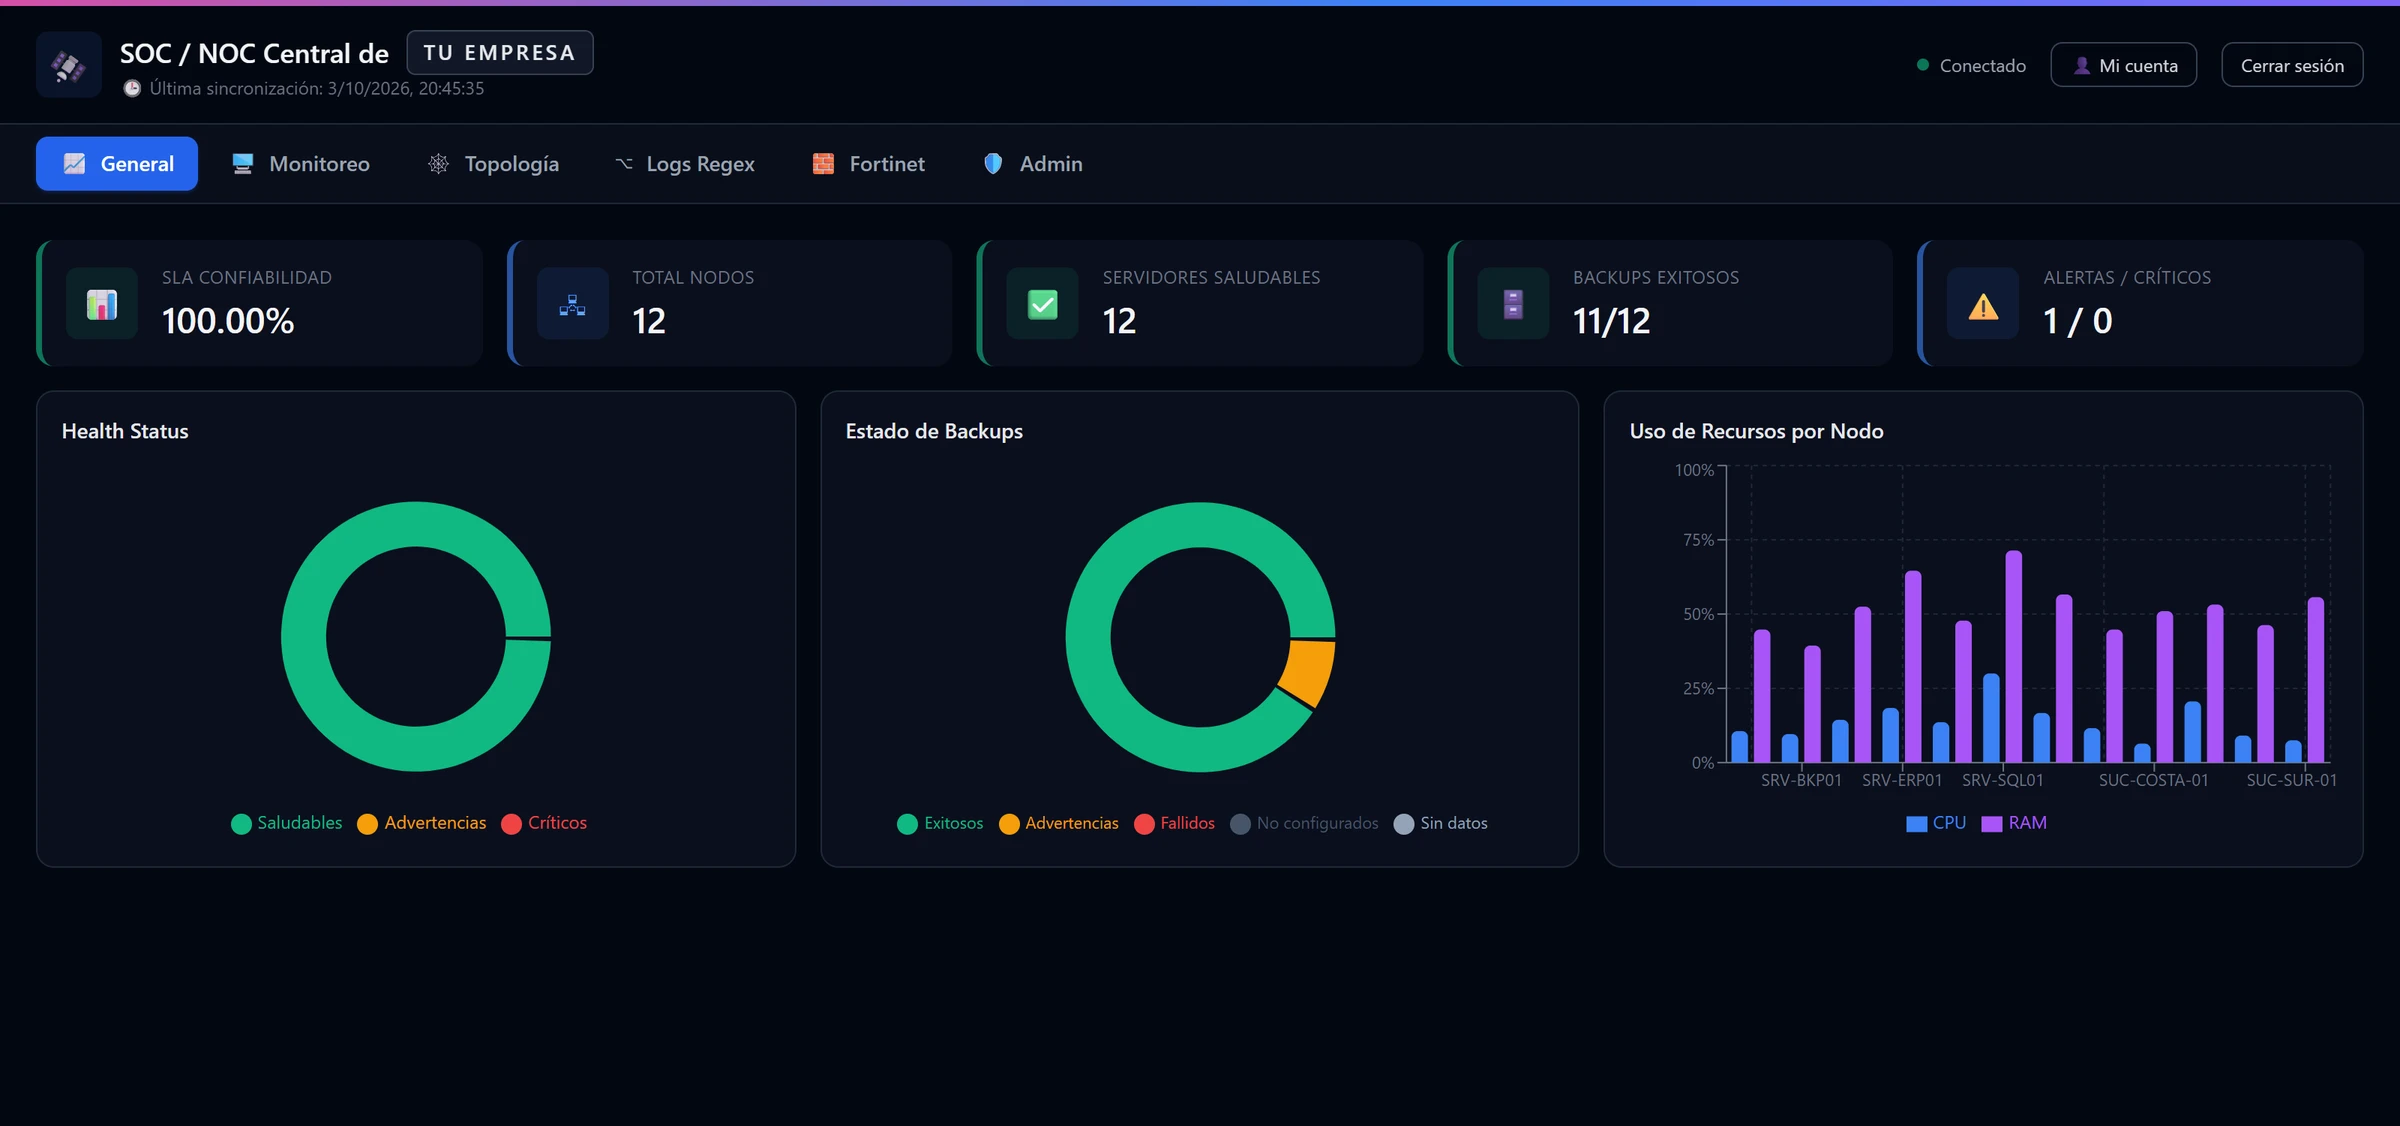2400x1126 pixels.
Task: Toggle Críticos legend in Health Status
Action: pyautogui.click(x=545, y=823)
